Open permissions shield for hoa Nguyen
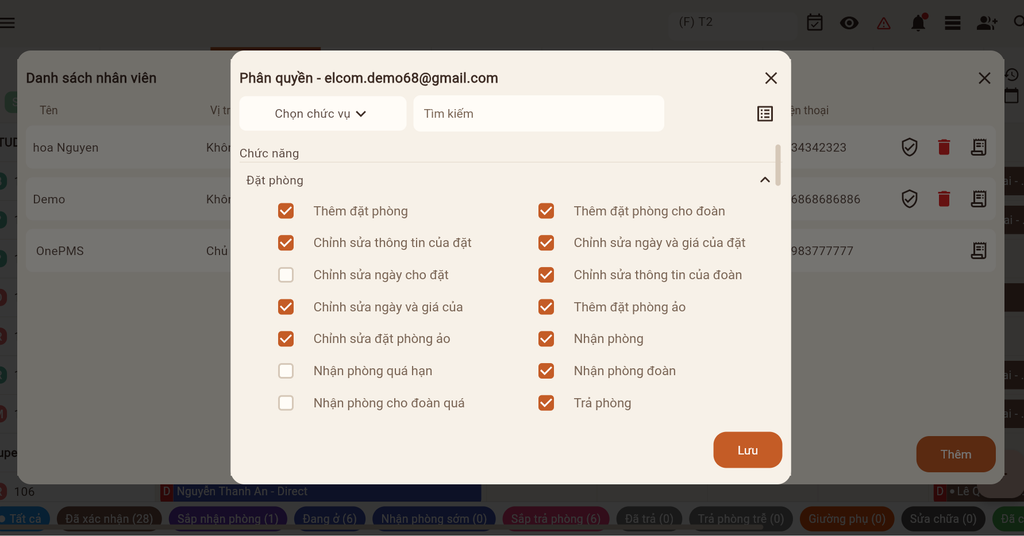This screenshot has width=1024, height=536. tap(909, 148)
